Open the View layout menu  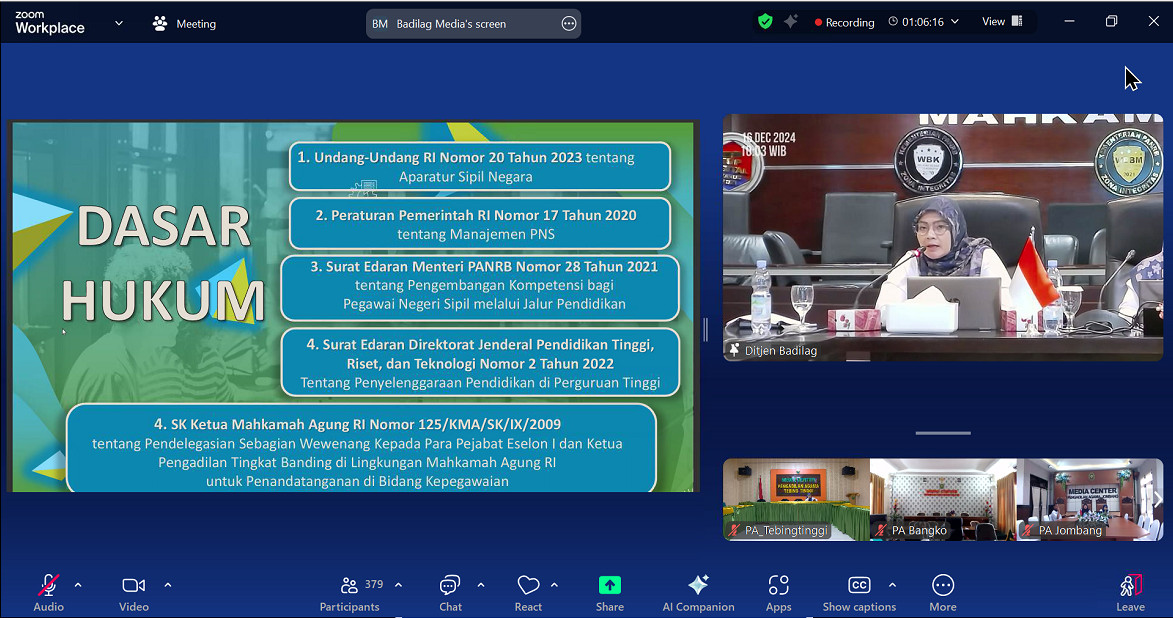[x=1001, y=22]
